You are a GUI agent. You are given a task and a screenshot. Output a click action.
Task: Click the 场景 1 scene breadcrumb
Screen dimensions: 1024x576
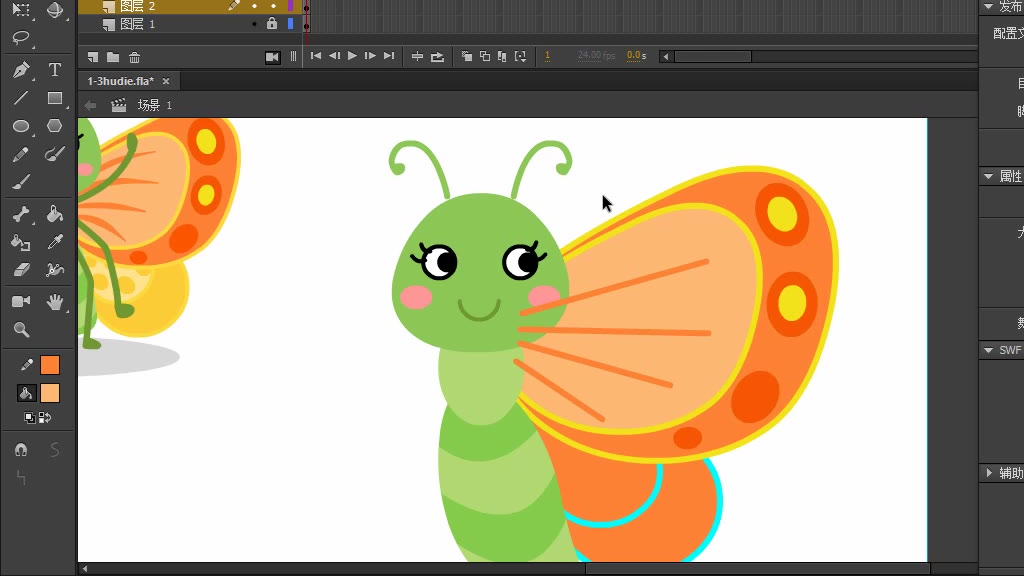click(x=154, y=105)
